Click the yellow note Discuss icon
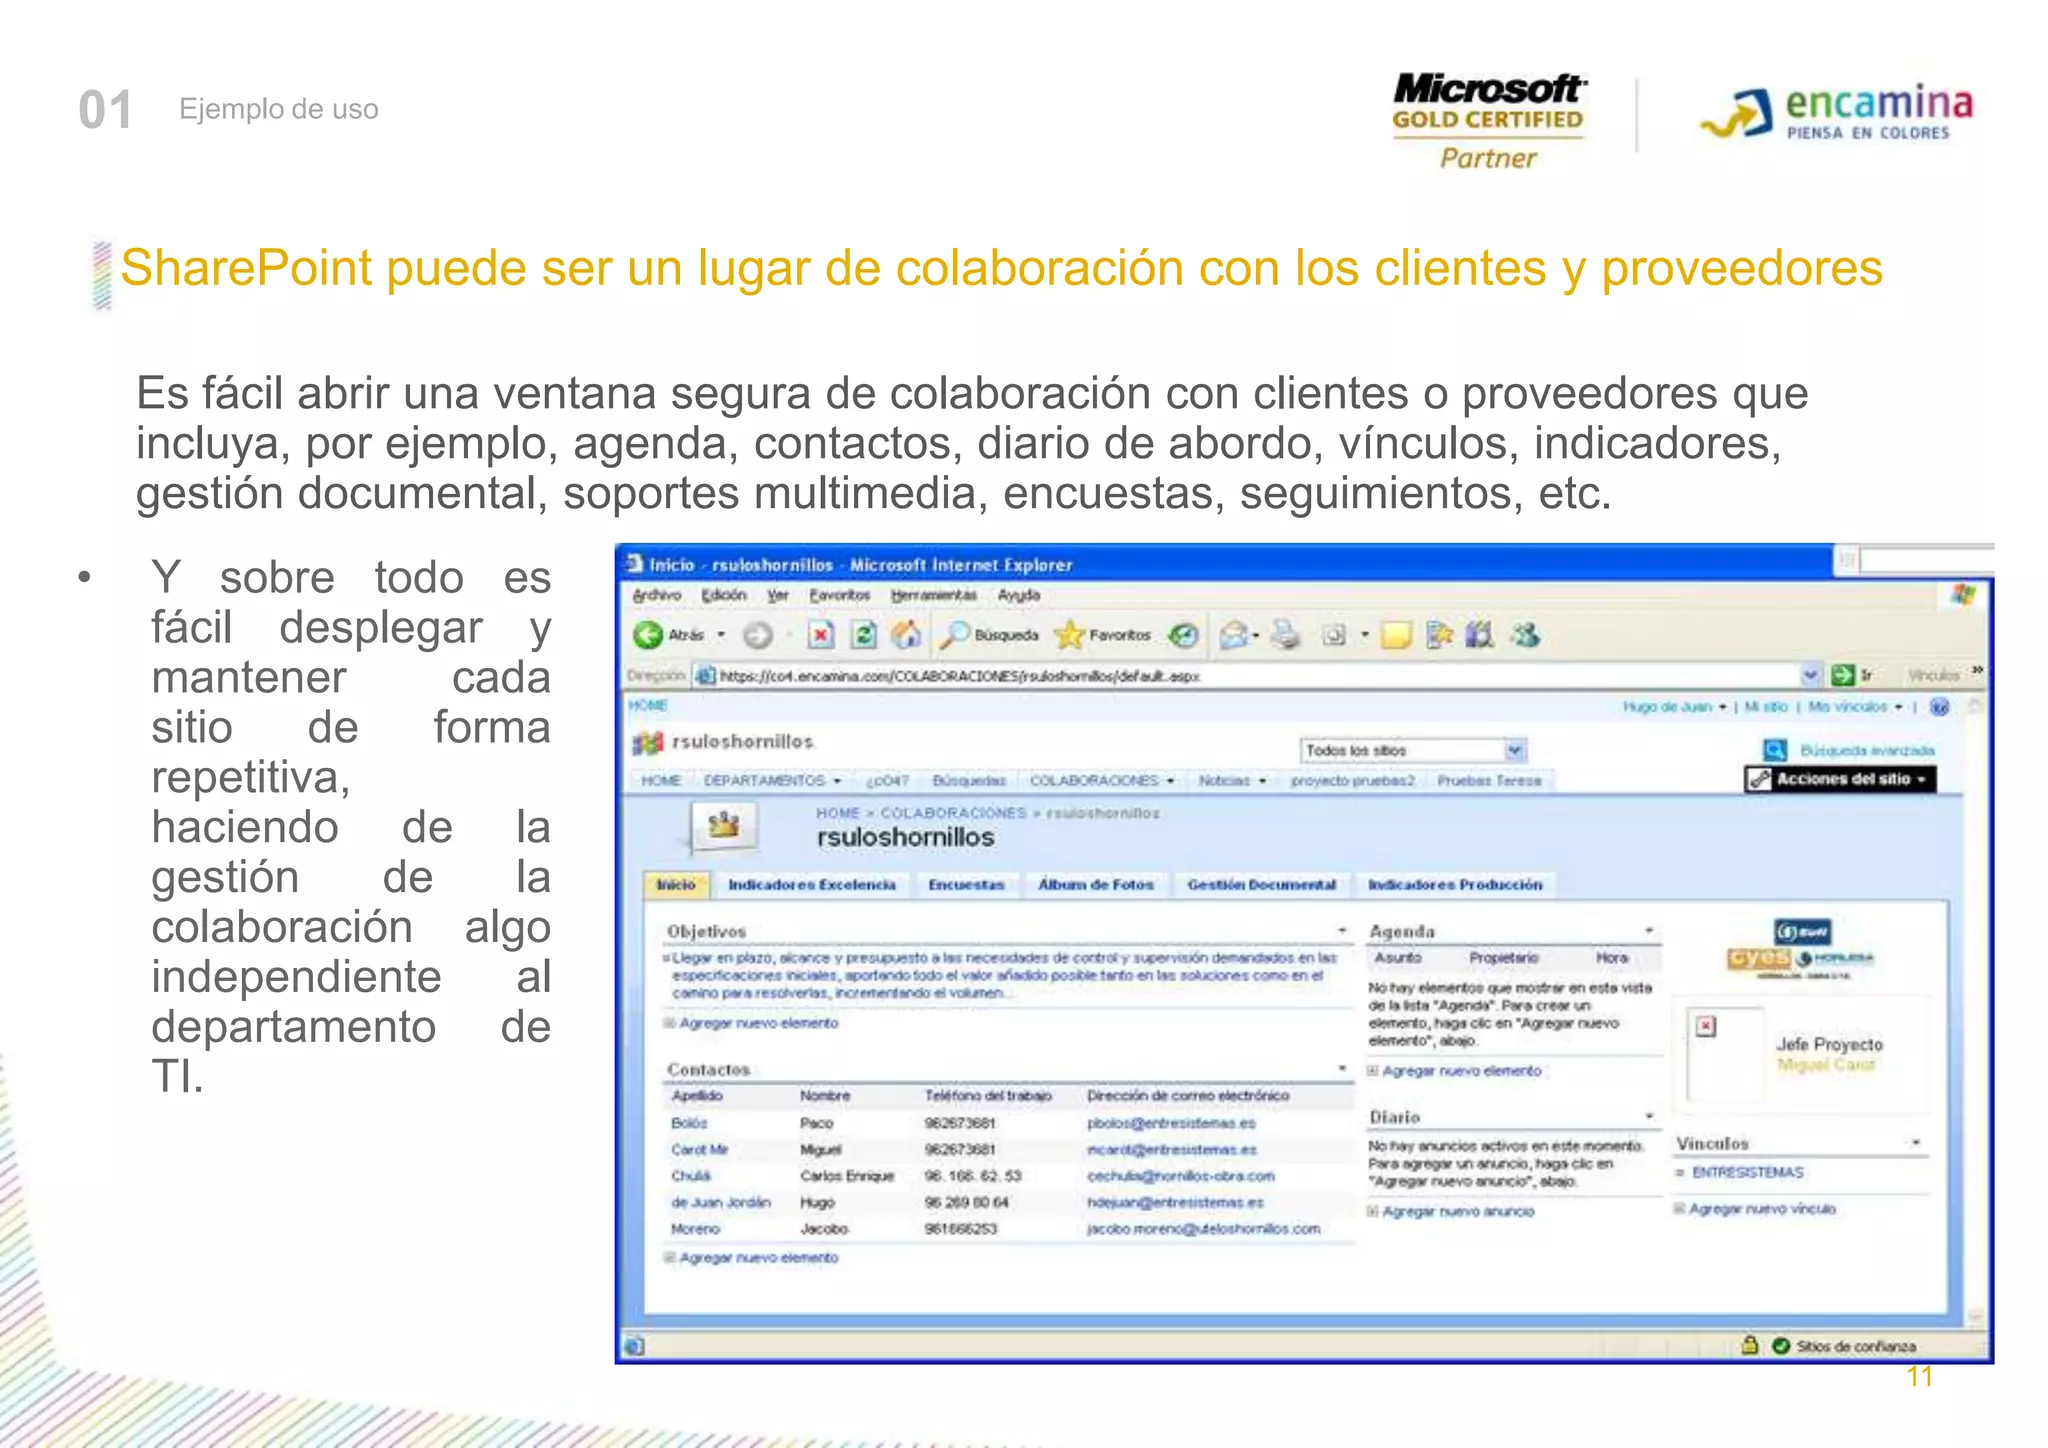The image size is (2048, 1448). pyautogui.click(x=1396, y=635)
